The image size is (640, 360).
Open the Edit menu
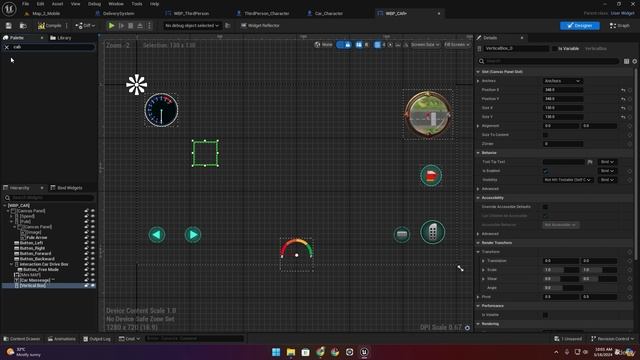click(40, 4)
